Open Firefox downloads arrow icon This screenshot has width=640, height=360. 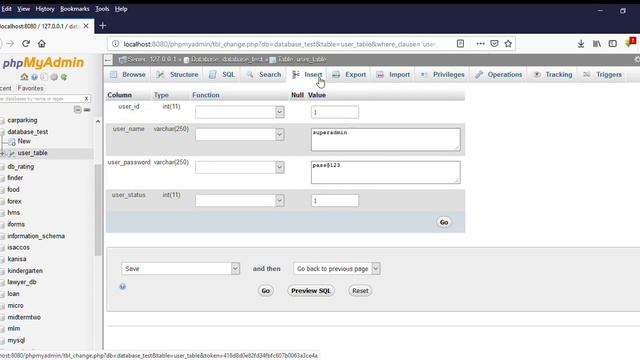click(581, 43)
